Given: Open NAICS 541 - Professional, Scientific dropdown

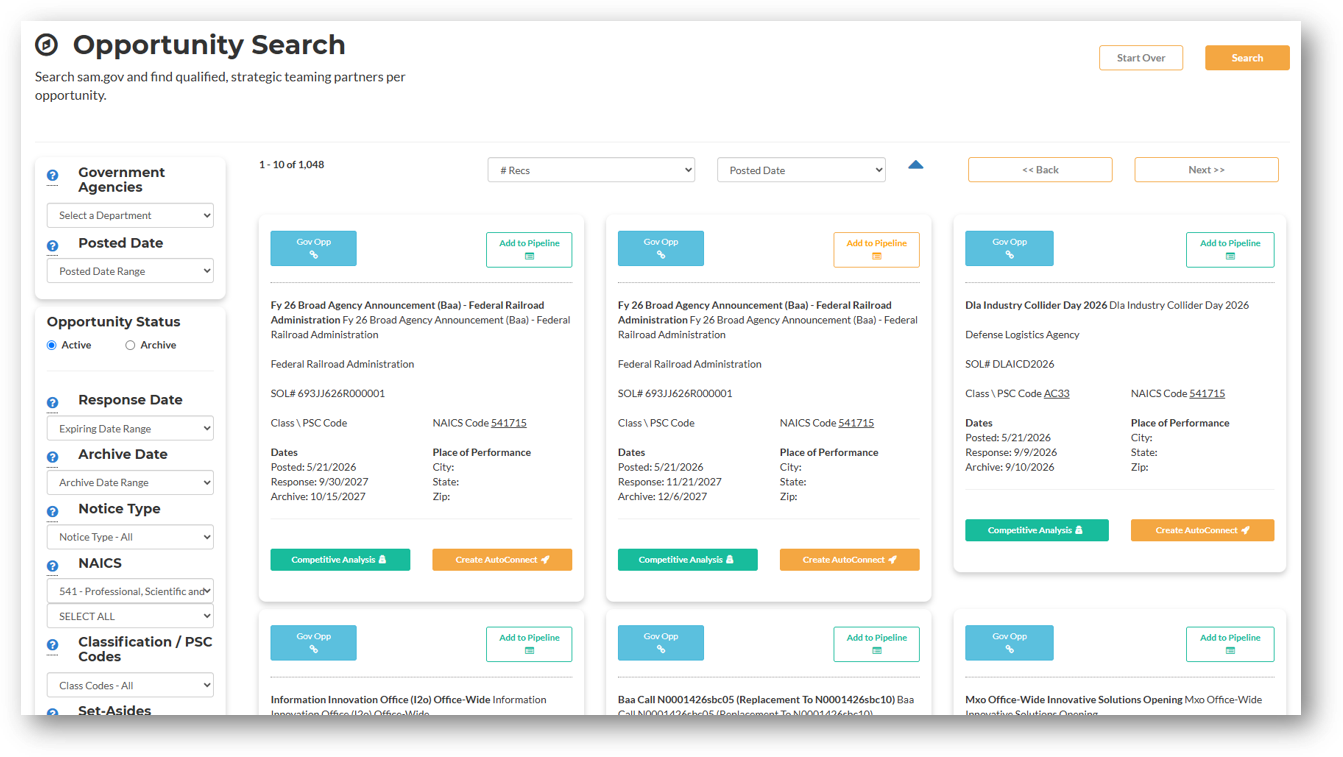Looking at the screenshot, I should coord(130,591).
